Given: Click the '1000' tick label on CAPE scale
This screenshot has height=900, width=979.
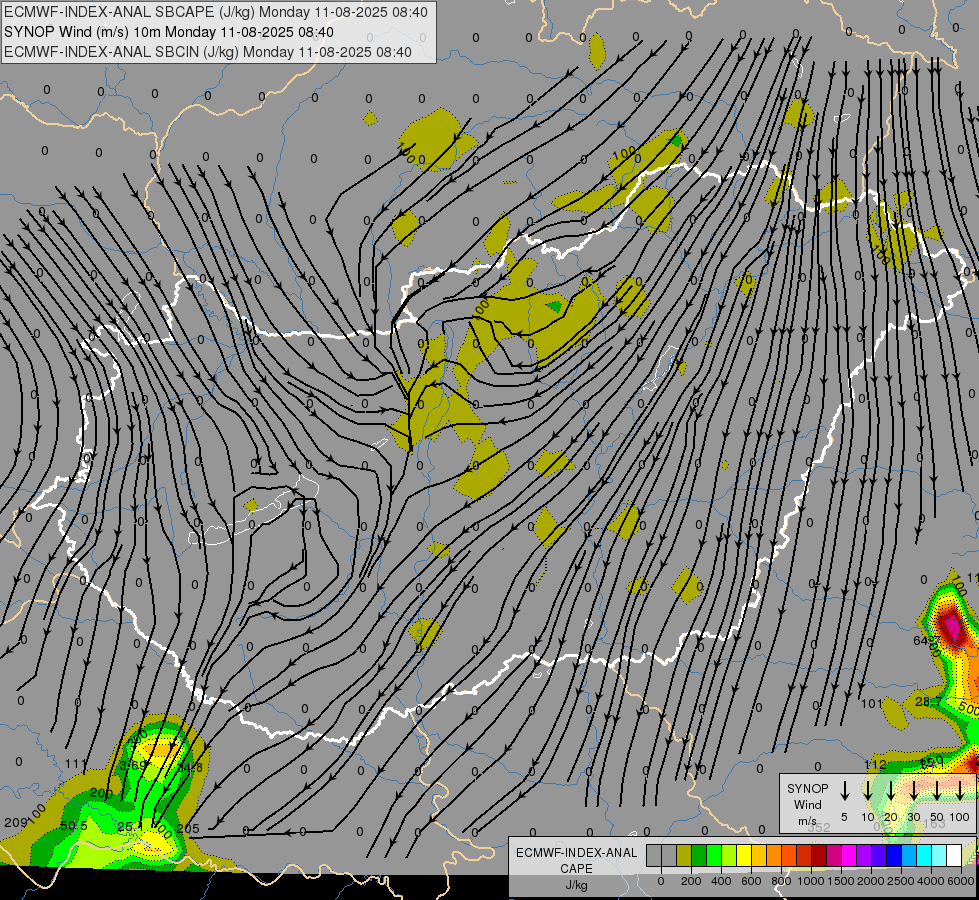Looking at the screenshot, I should (811, 881).
